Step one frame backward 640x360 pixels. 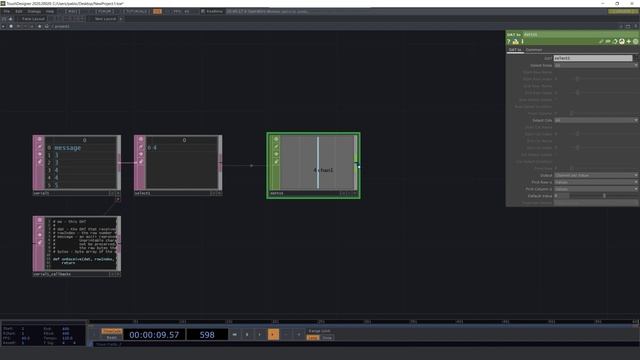[286, 334]
